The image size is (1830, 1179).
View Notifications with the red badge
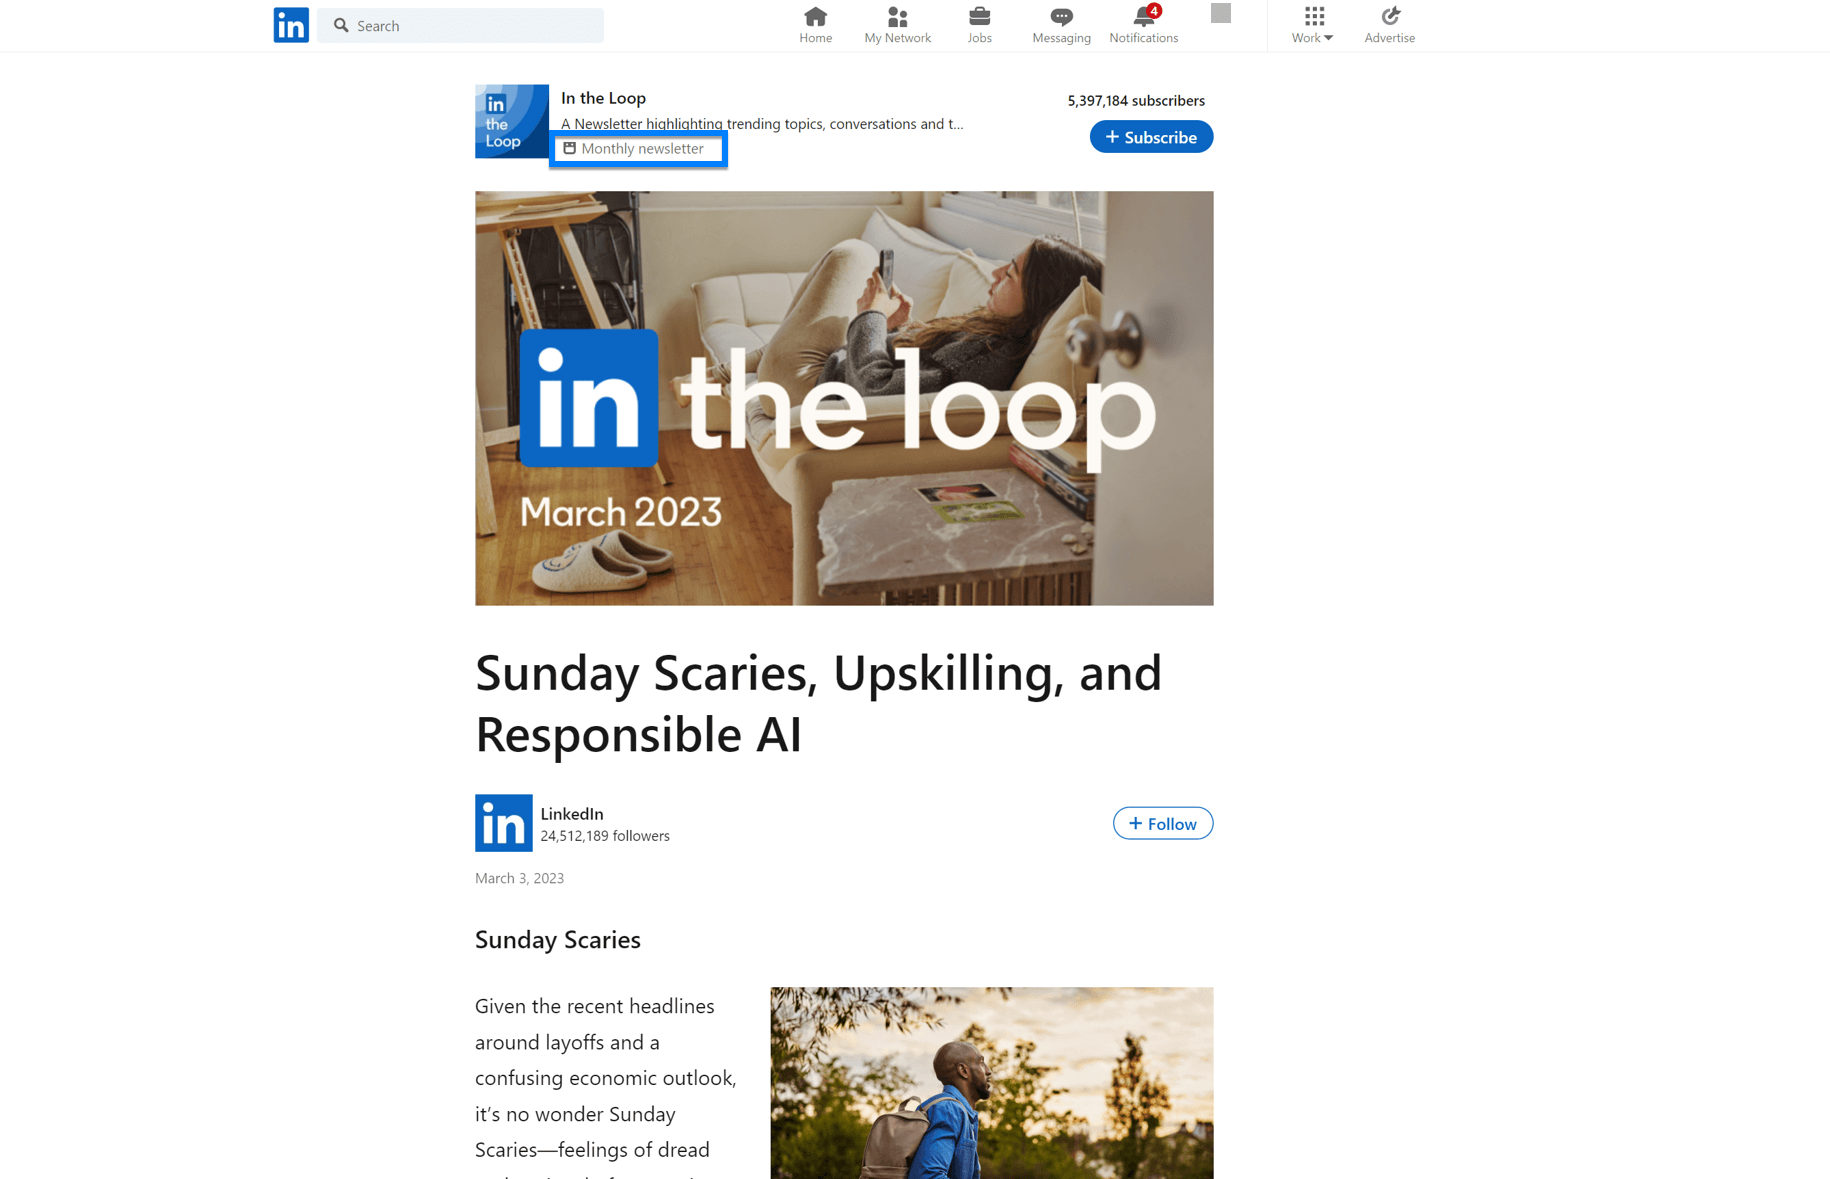coord(1143,25)
